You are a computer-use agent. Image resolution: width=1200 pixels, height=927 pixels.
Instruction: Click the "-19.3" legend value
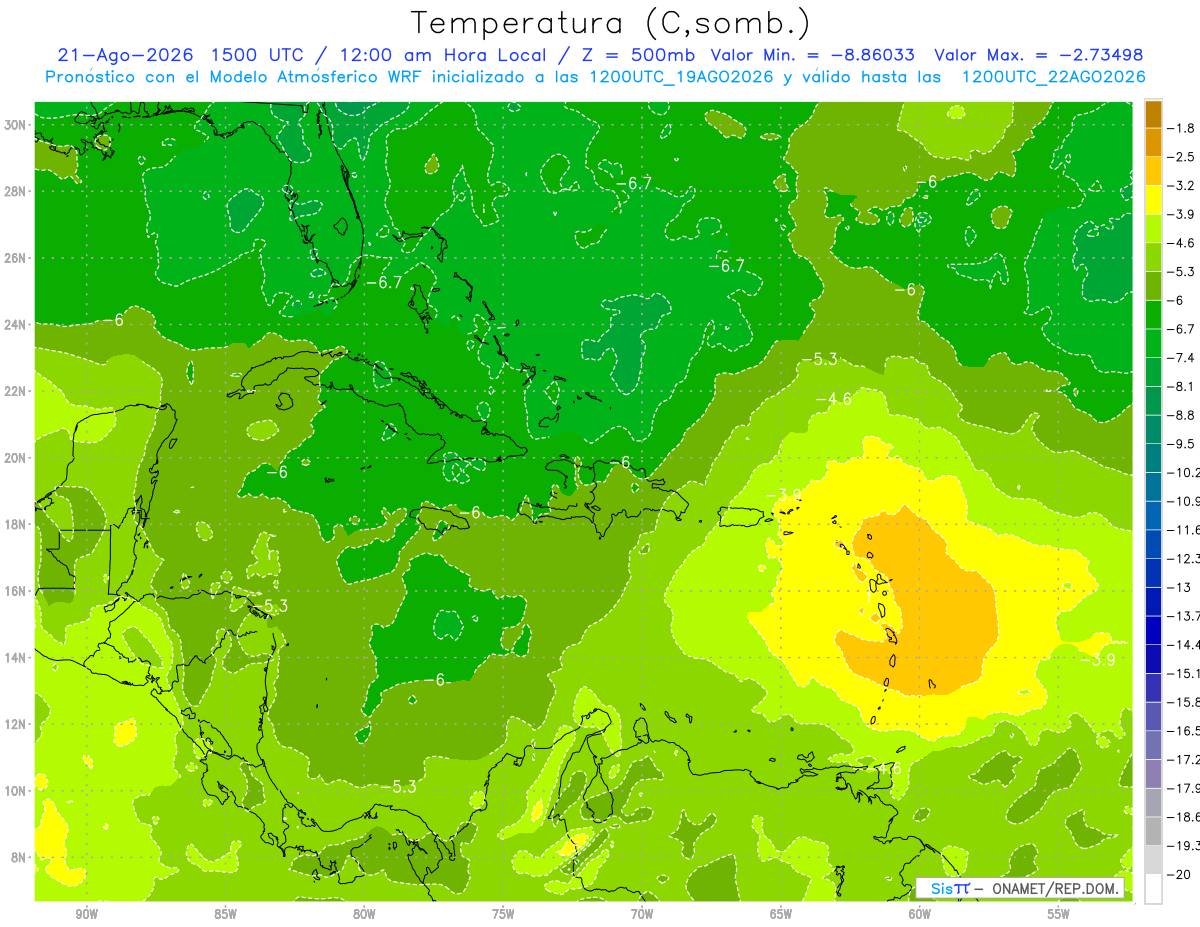(1183, 846)
